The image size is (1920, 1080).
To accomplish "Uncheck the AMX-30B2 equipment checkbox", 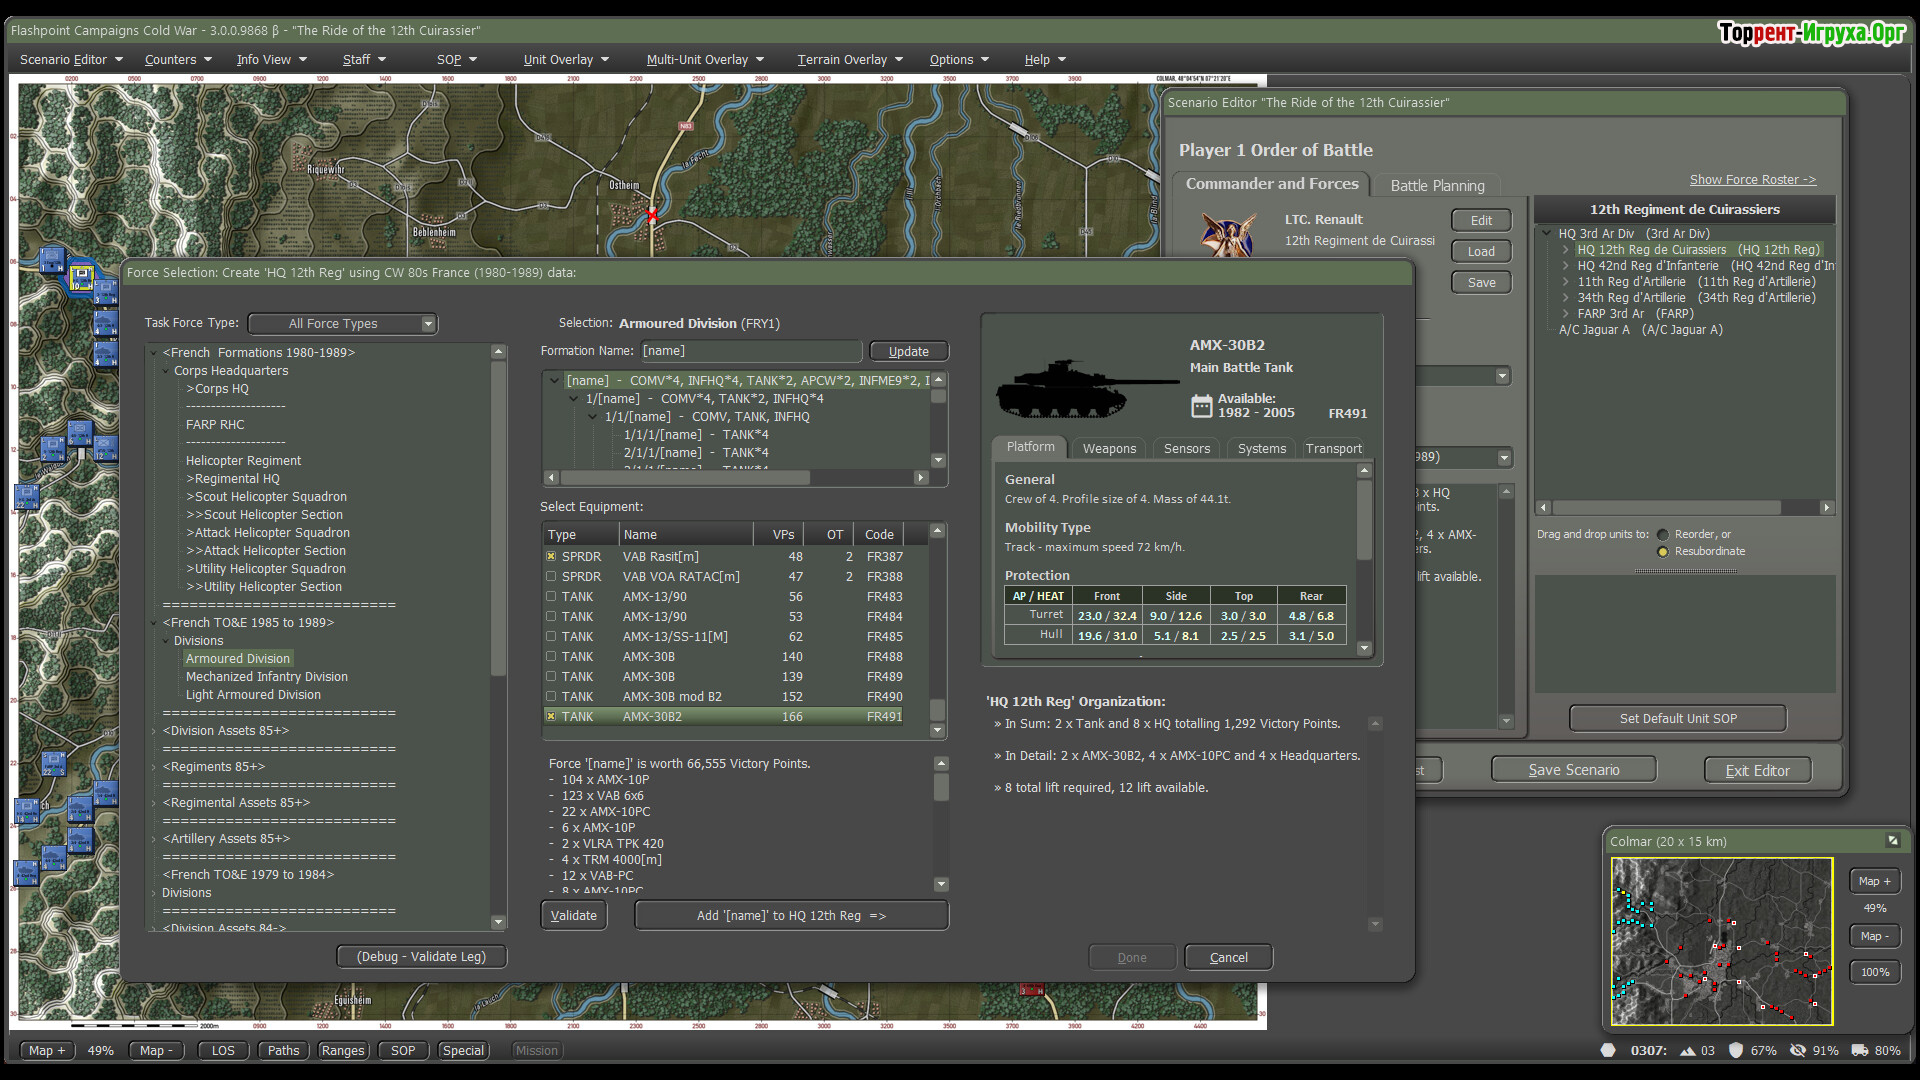I will [x=551, y=716].
